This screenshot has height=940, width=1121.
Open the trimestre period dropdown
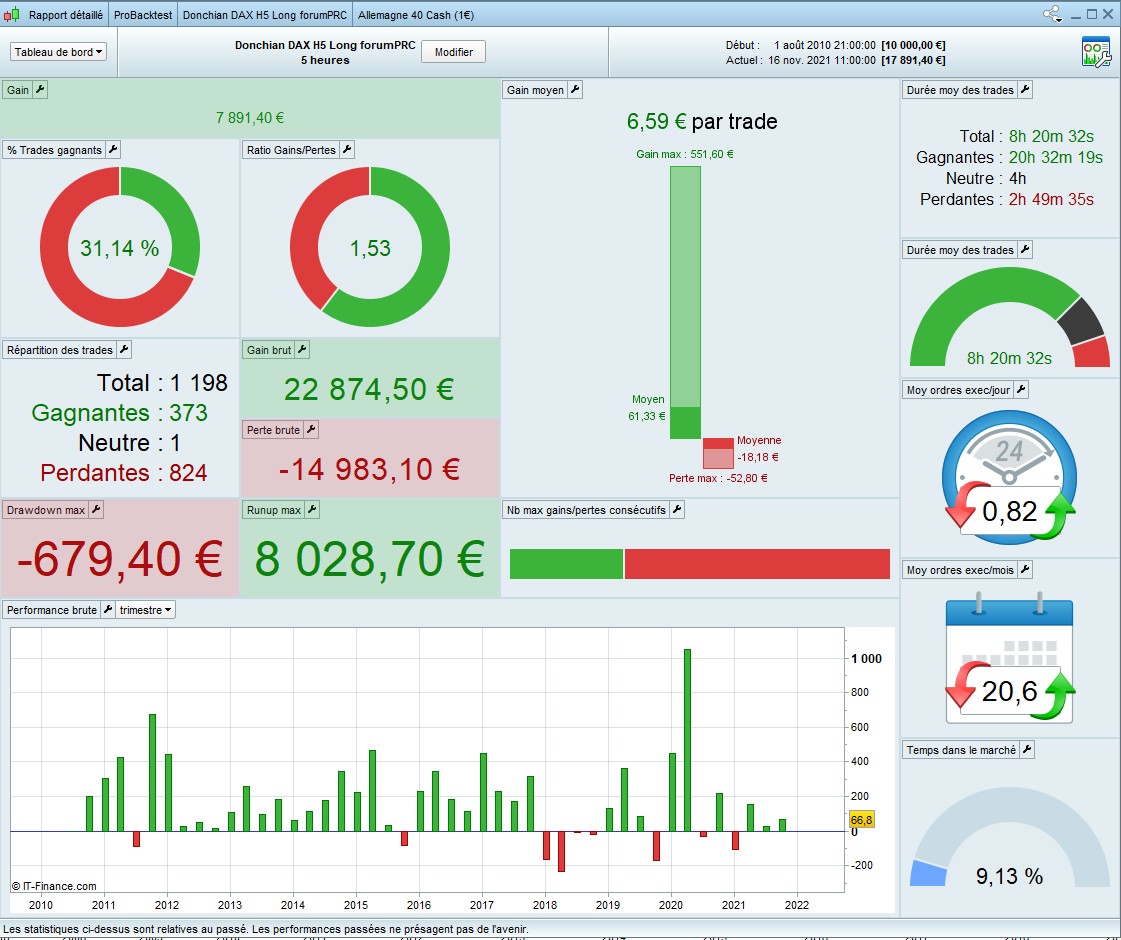[145, 610]
